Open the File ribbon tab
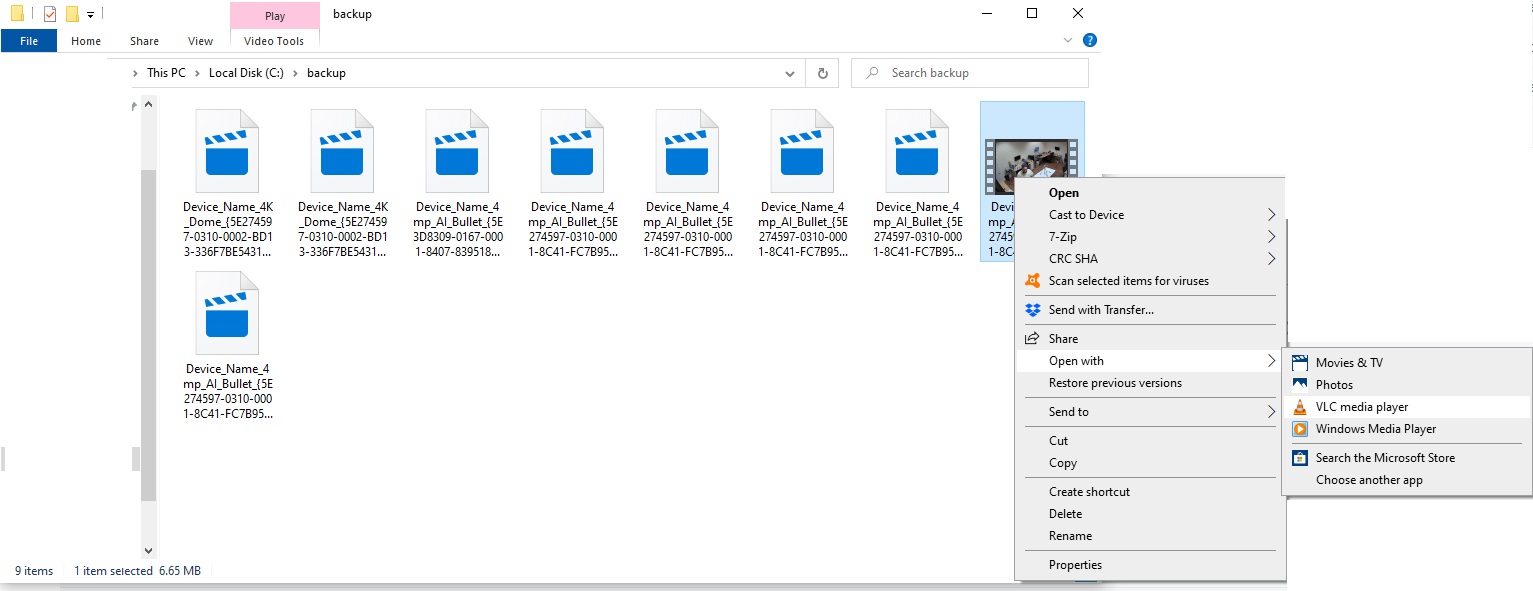The width and height of the screenshot is (1533, 591). pos(29,41)
